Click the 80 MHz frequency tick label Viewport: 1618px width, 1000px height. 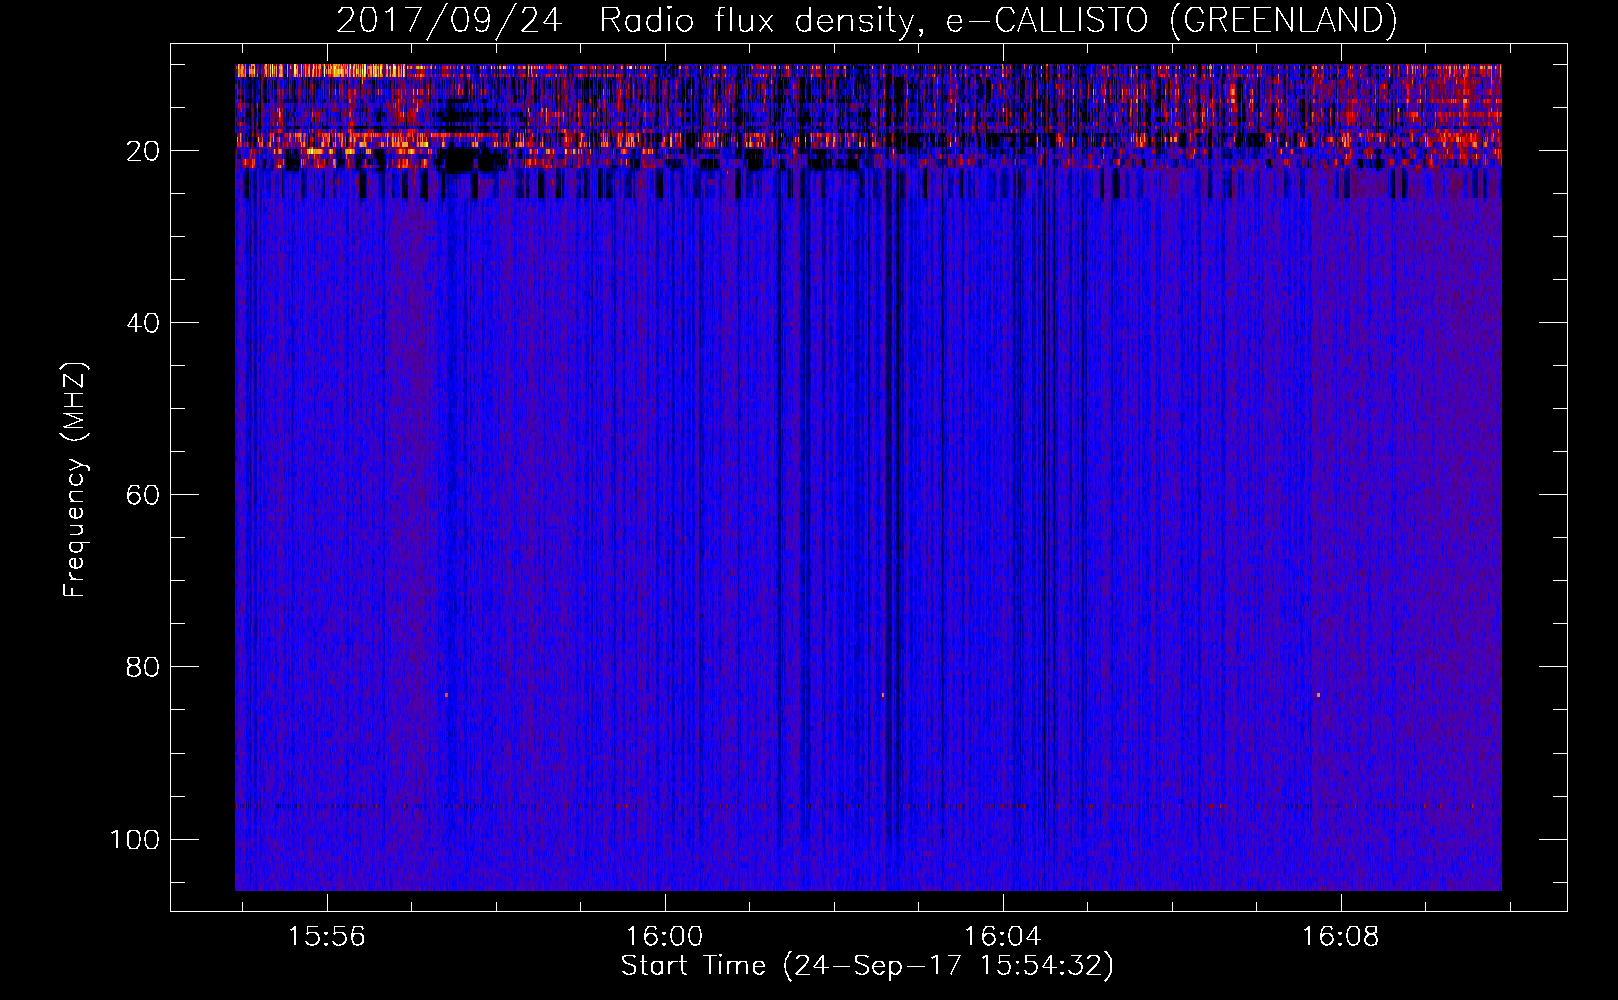click(x=144, y=667)
